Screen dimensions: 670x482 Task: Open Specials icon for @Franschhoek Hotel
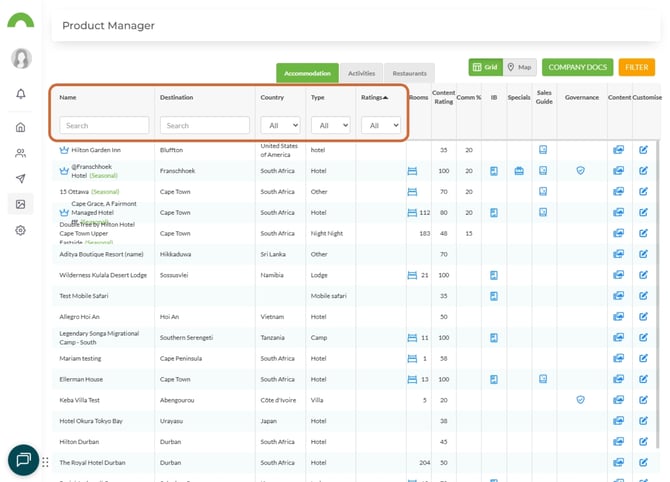point(519,171)
